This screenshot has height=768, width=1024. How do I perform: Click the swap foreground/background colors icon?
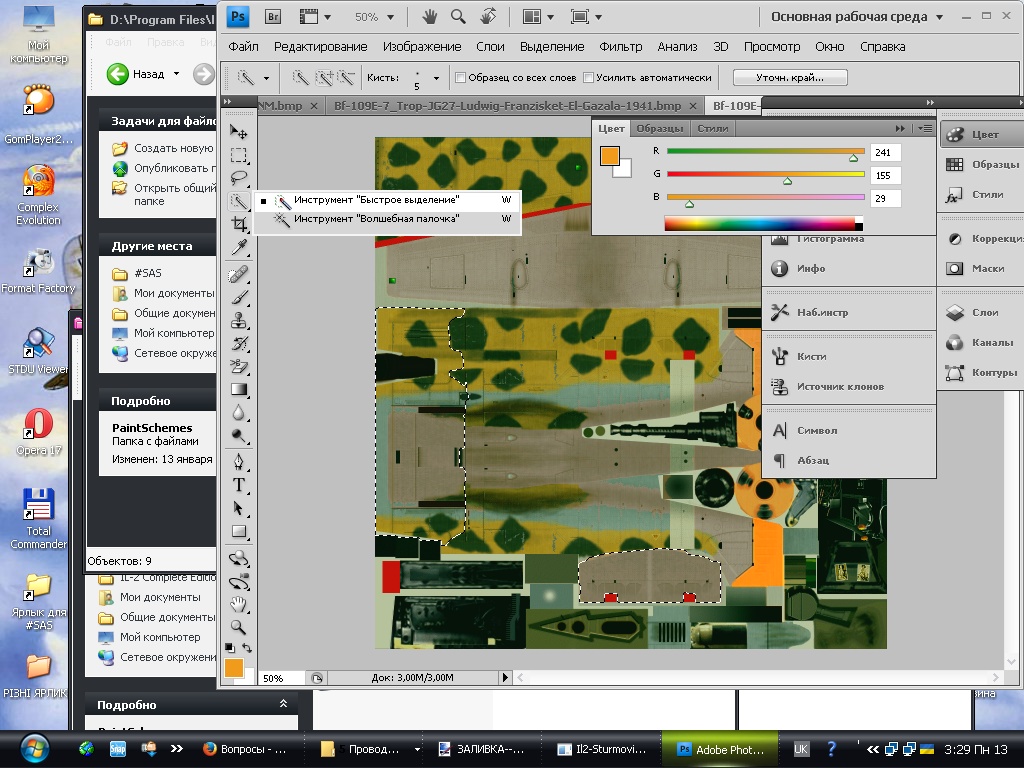[x=247, y=648]
